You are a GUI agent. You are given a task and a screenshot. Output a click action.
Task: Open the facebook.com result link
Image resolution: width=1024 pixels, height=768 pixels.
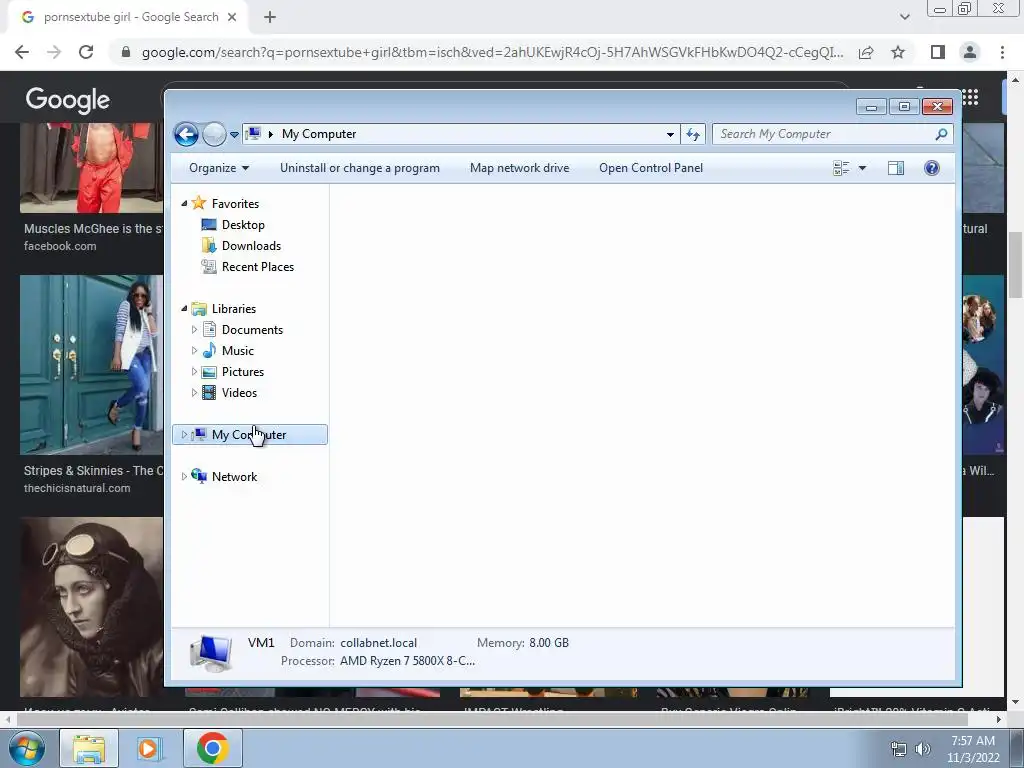click(x=60, y=246)
